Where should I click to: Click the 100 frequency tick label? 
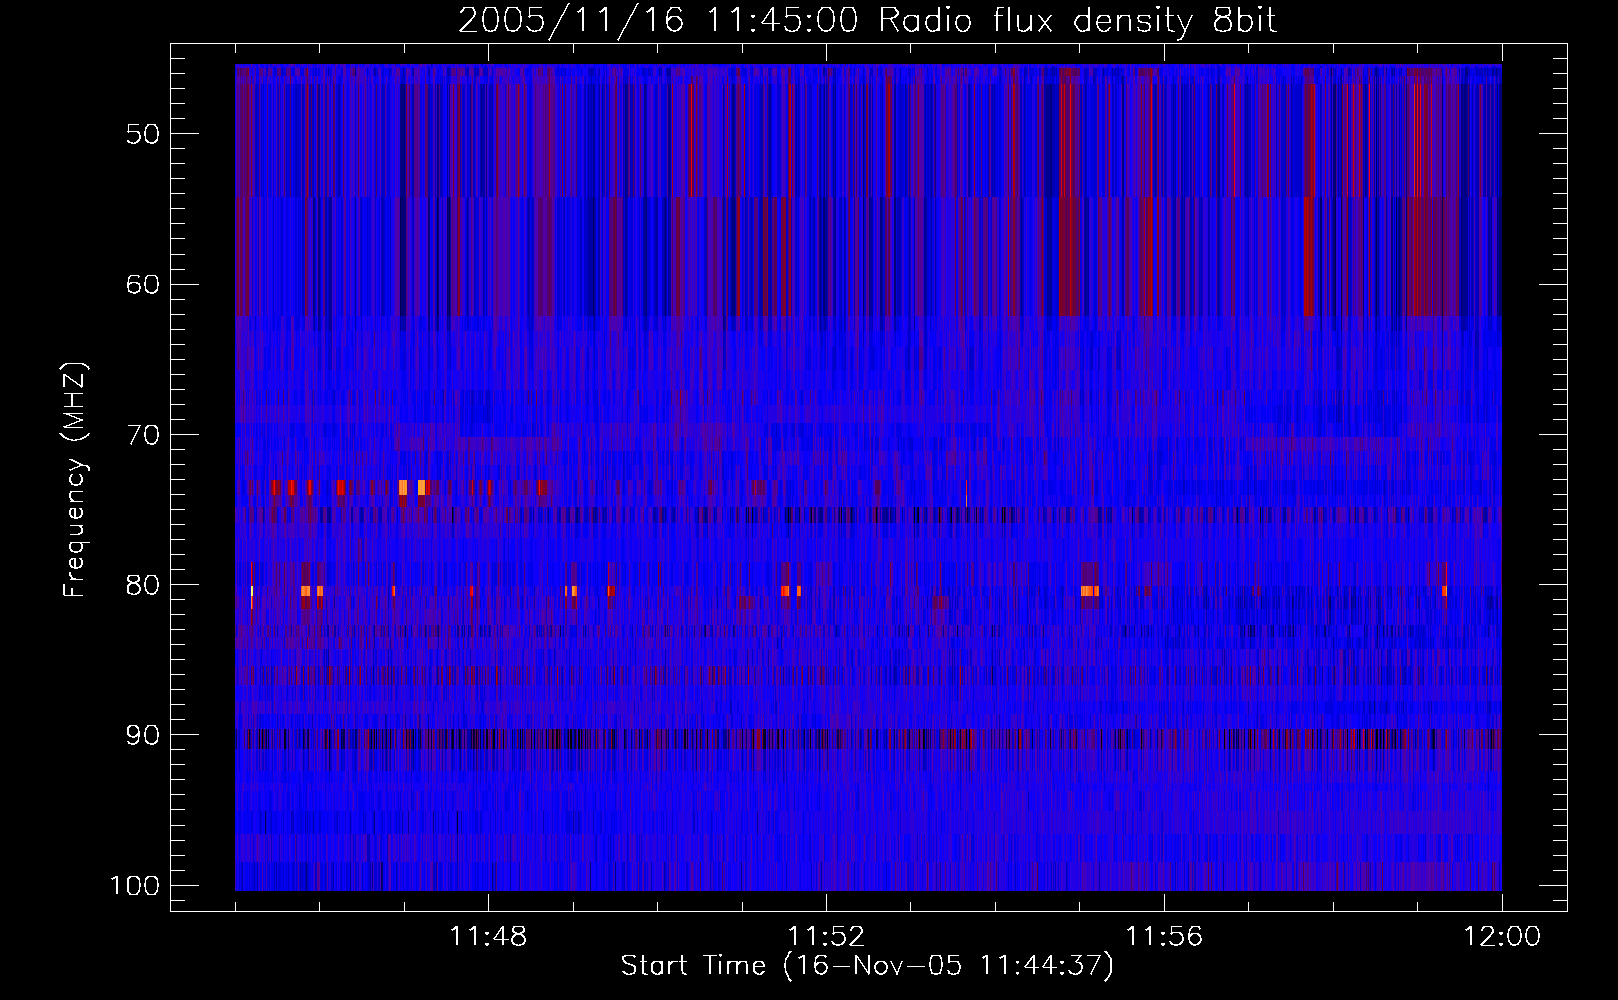tap(134, 886)
